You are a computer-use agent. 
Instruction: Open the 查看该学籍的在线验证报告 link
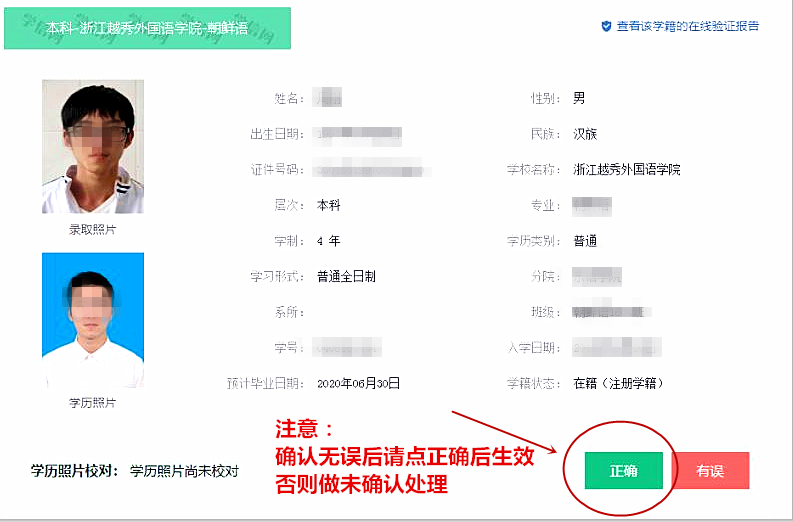(688, 26)
